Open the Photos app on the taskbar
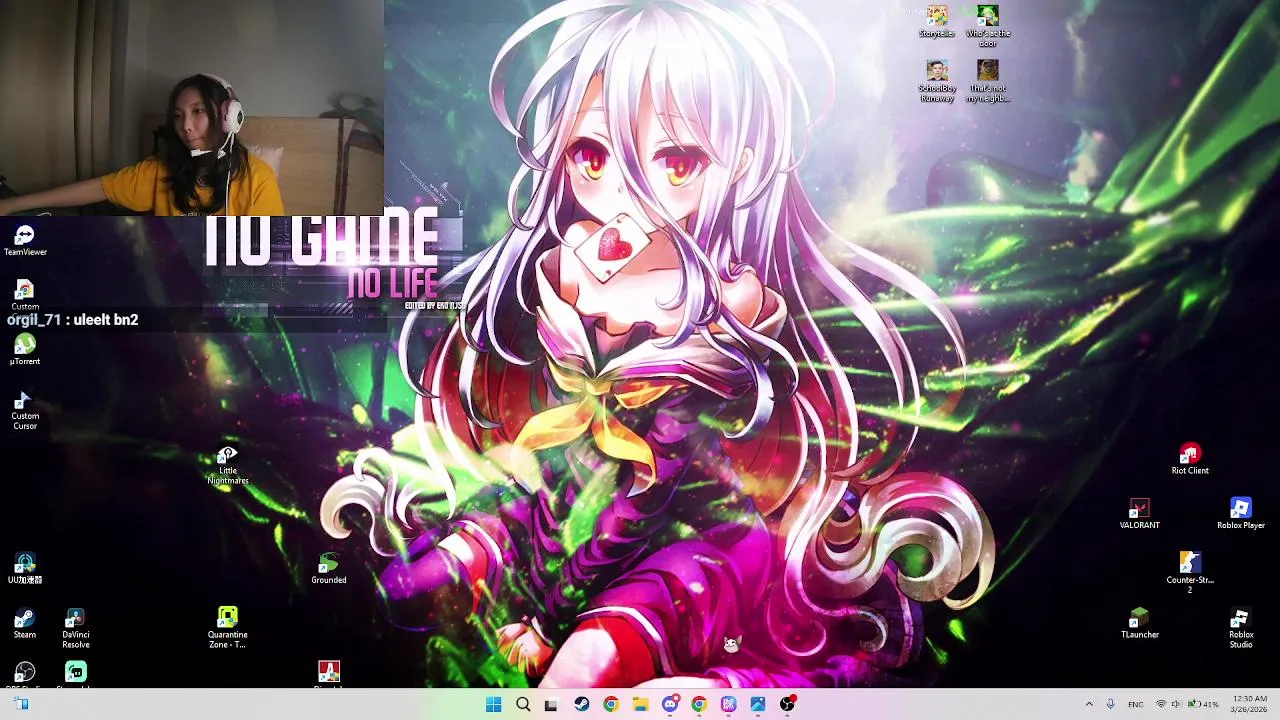This screenshot has width=1280, height=720. click(758, 705)
